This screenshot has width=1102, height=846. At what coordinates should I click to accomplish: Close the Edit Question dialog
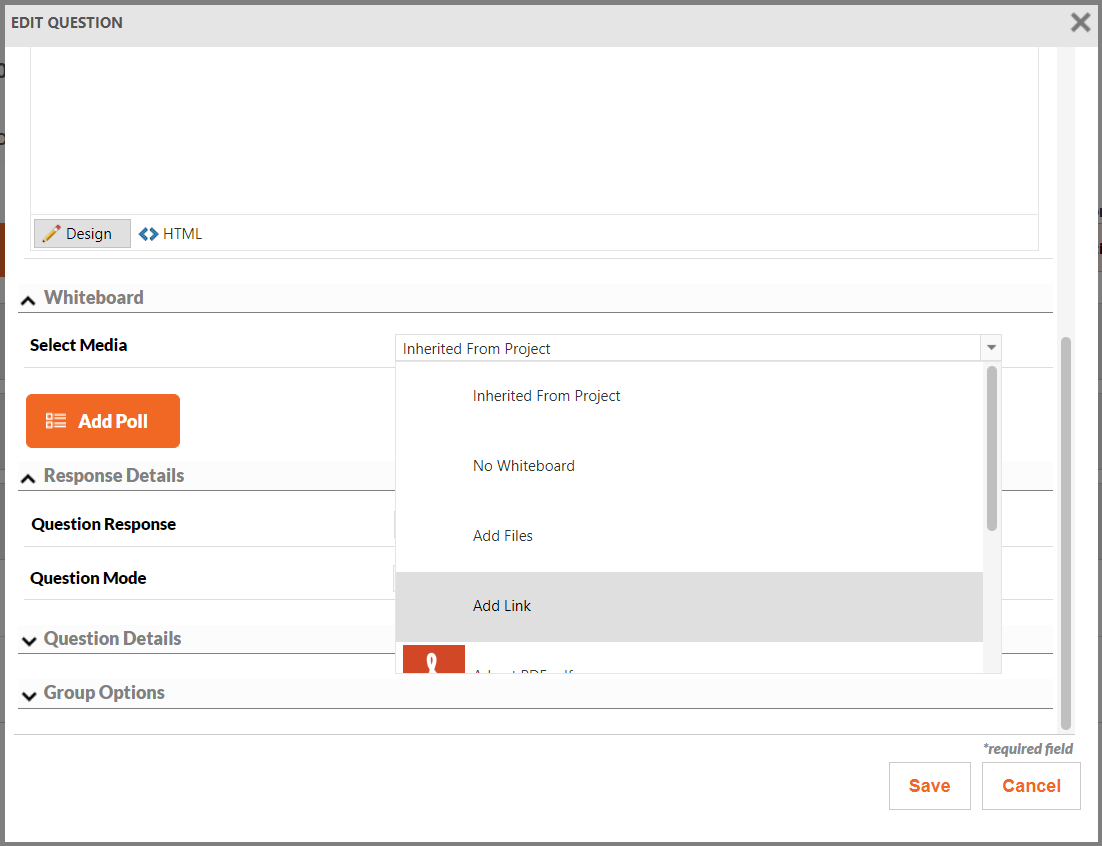1080,22
